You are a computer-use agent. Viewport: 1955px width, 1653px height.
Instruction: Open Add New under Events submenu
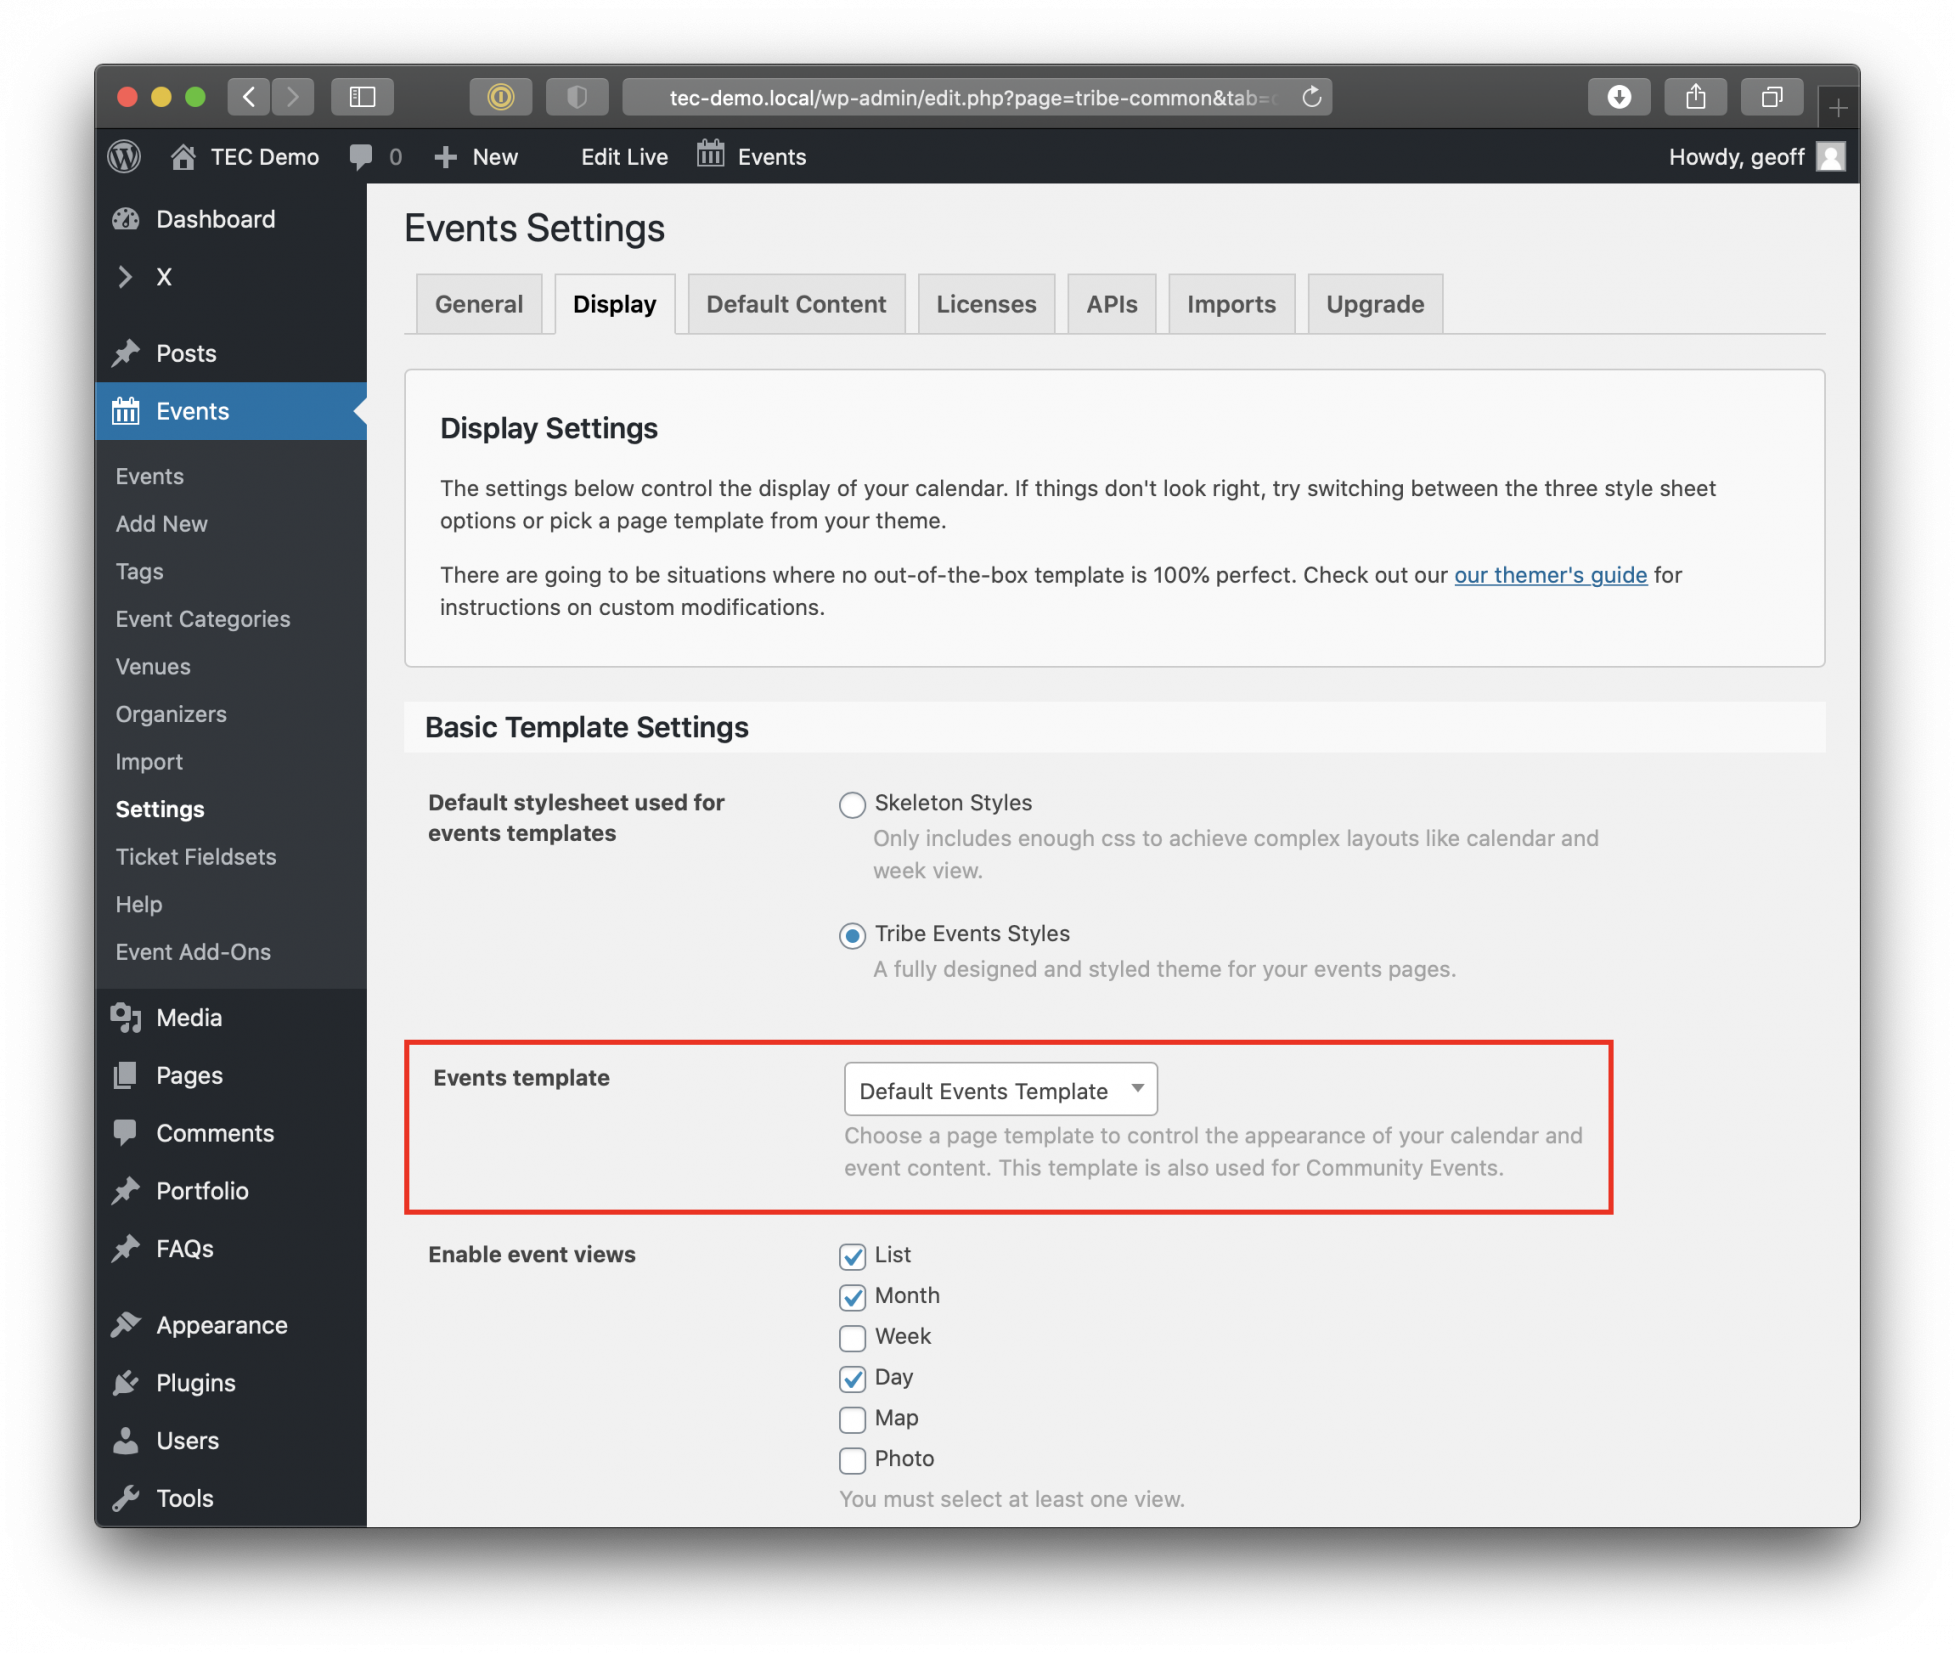(162, 524)
